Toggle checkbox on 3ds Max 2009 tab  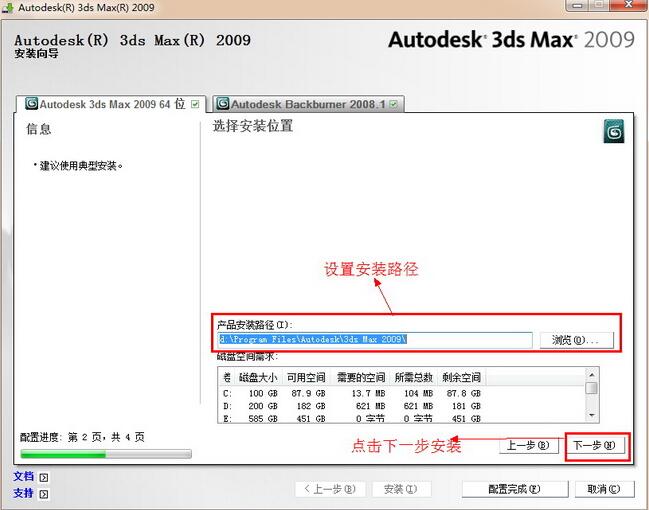195,104
